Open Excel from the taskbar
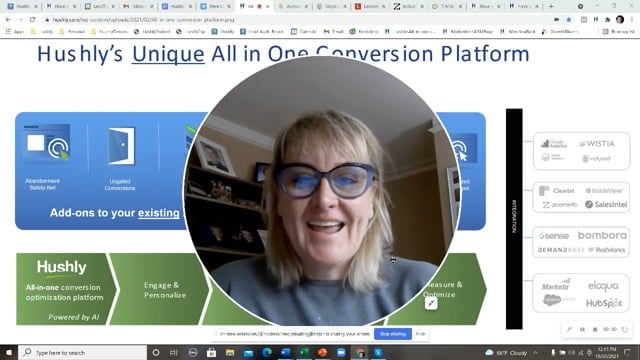Screen dimensions: 640x360 click(x=304, y=352)
